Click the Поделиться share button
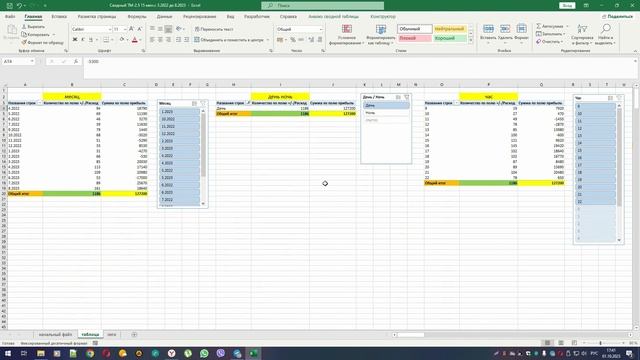The width and height of the screenshot is (640, 360). click(x=617, y=17)
